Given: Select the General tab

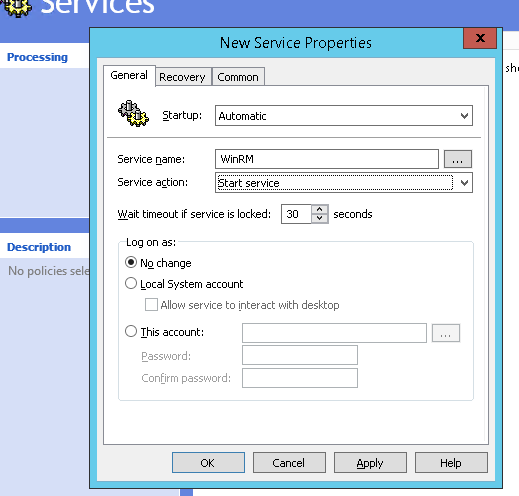Looking at the screenshot, I should [x=129, y=75].
